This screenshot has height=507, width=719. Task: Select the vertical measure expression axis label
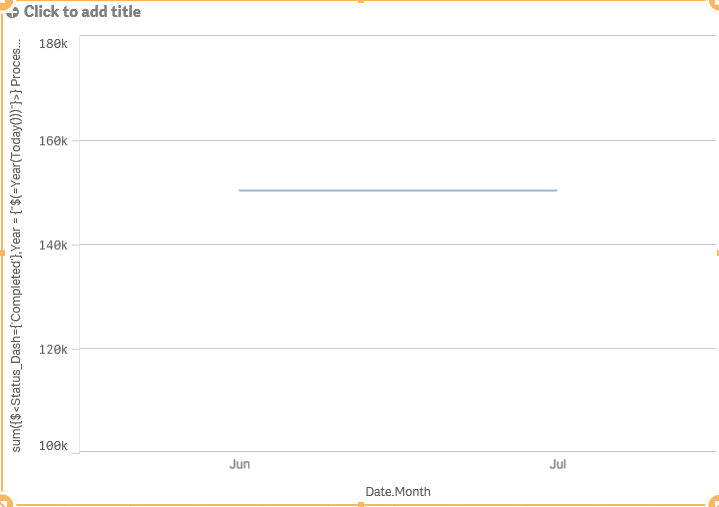pyautogui.click(x=17, y=245)
